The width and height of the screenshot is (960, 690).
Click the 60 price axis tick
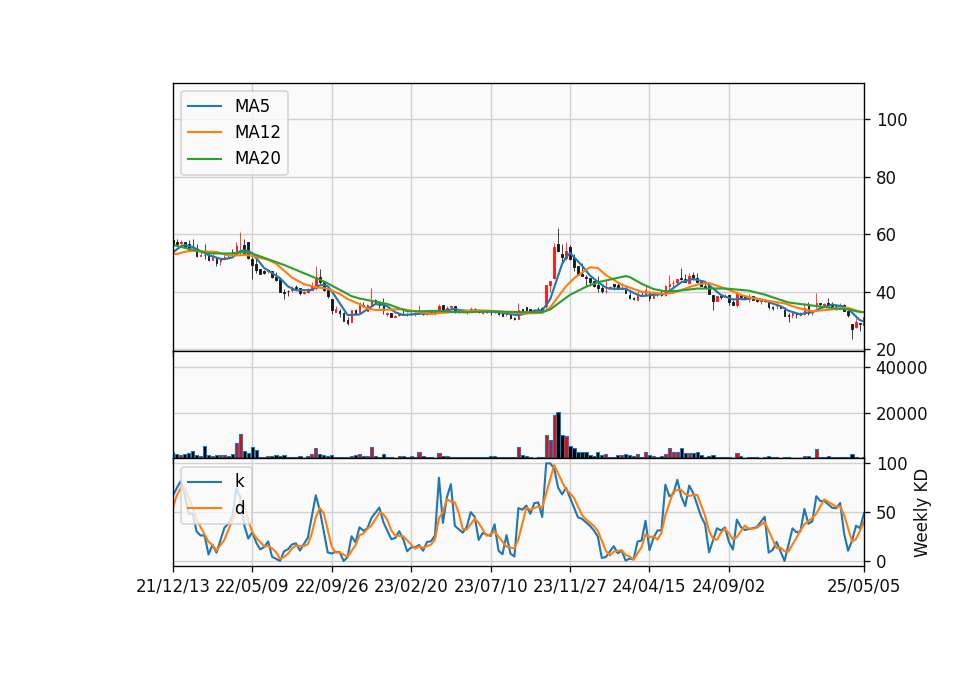point(887,235)
